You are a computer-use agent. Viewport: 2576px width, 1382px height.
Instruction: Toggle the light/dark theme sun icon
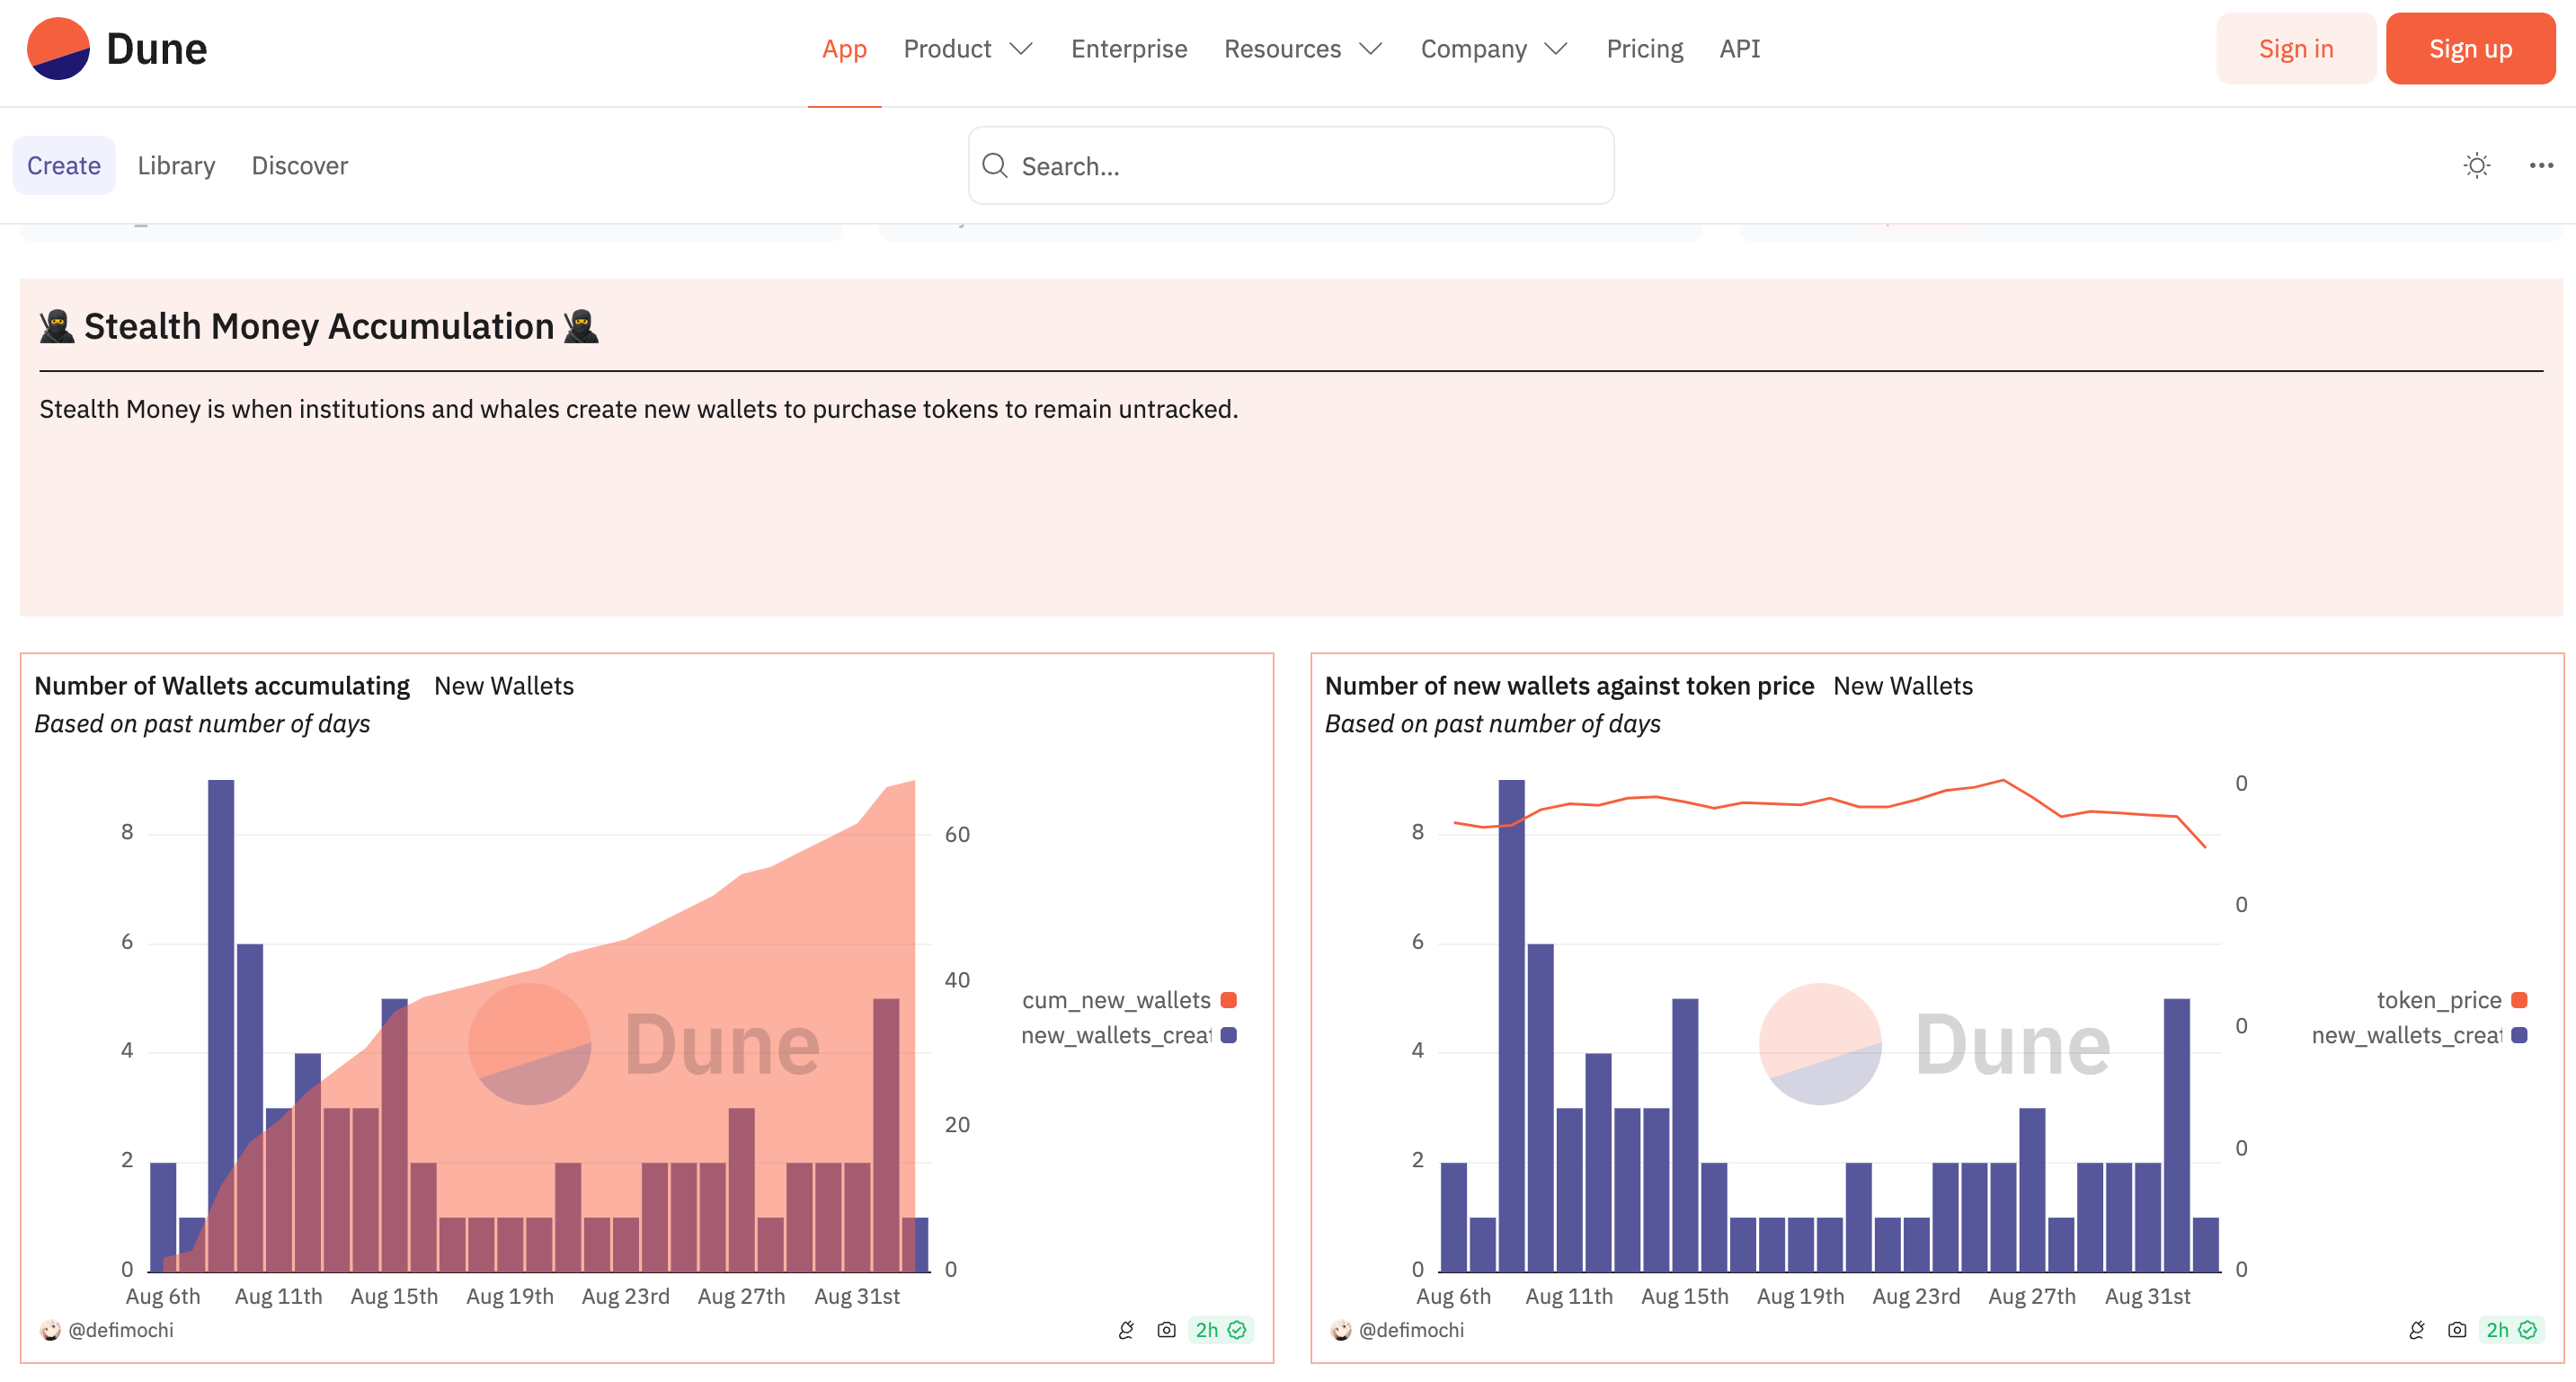(2476, 165)
